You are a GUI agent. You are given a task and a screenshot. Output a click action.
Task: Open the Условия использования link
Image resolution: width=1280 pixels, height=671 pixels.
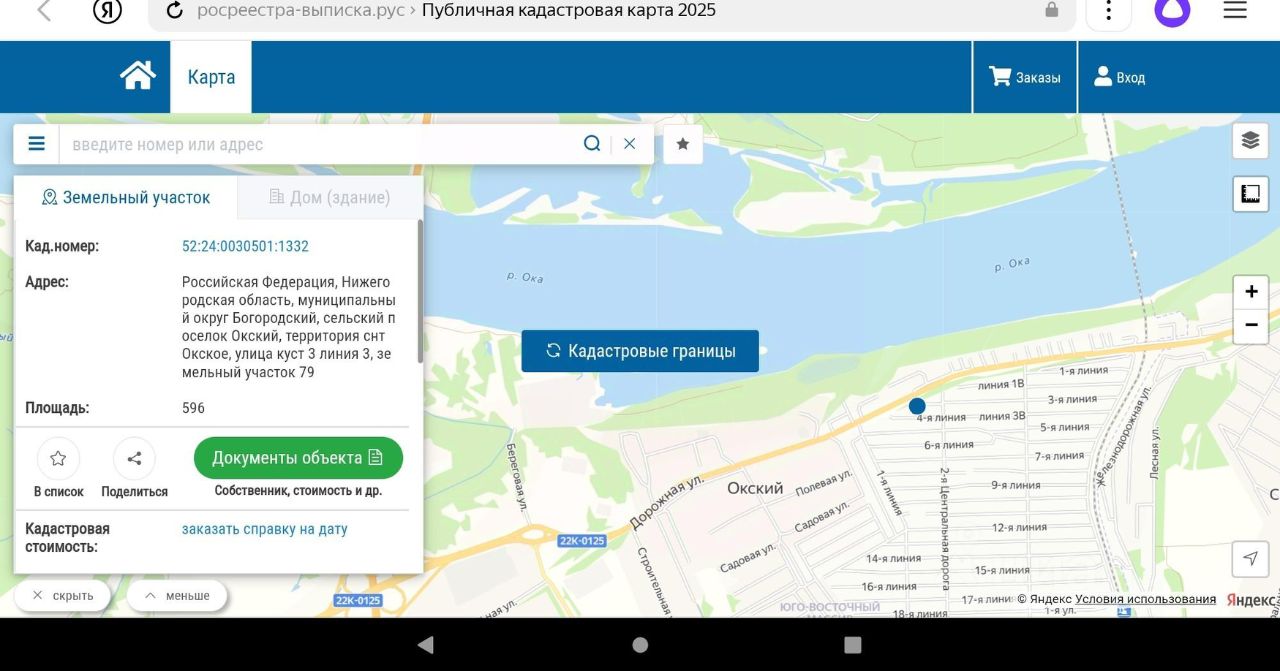1146,599
